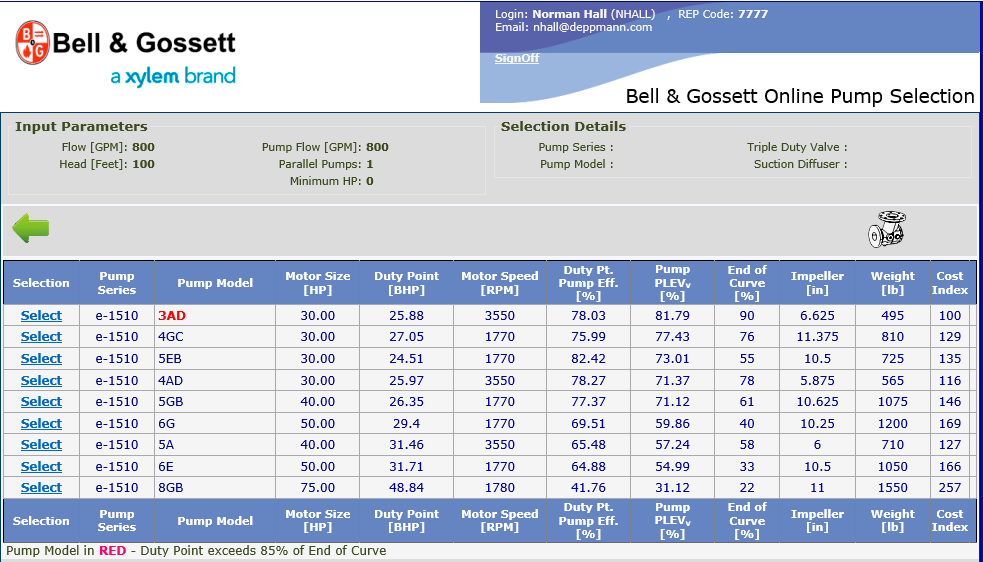This screenshot has width=983, height=562.
Task: Select the 5EB pump row
Action: coord(41,359)
